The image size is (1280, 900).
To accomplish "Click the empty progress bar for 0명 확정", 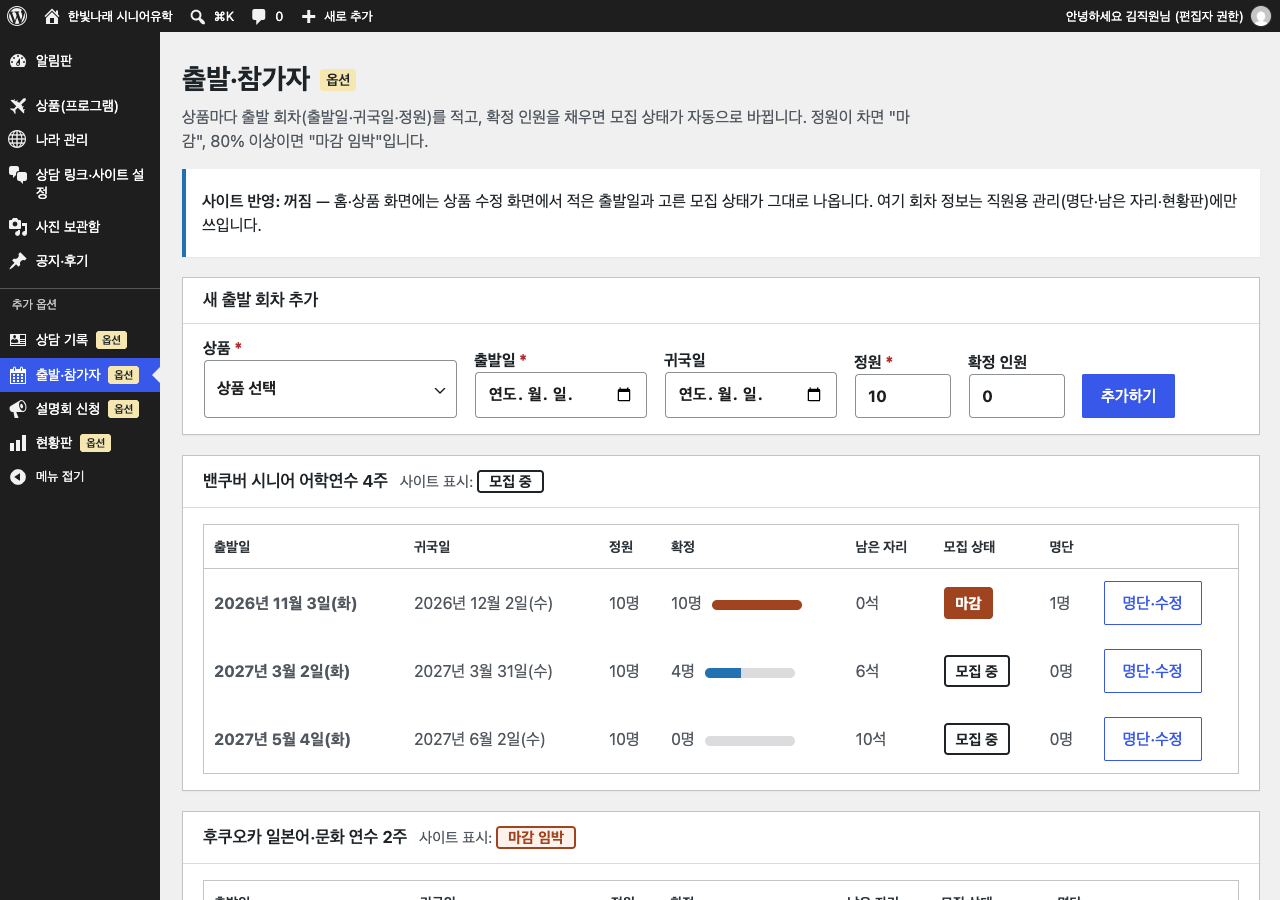I will point(750,740).
